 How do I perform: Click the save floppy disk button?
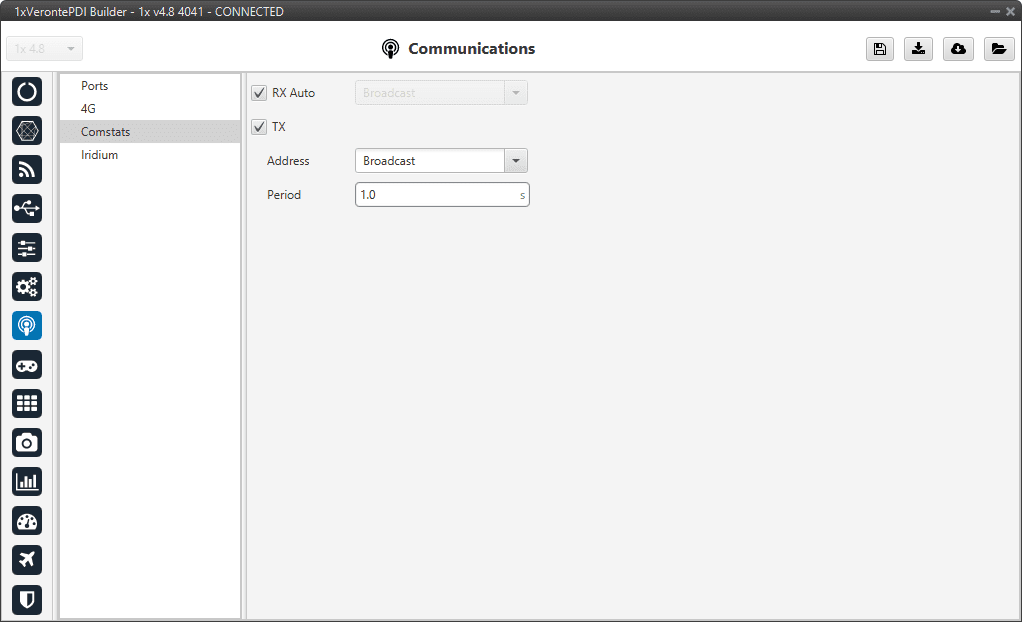tap(880, 49)
